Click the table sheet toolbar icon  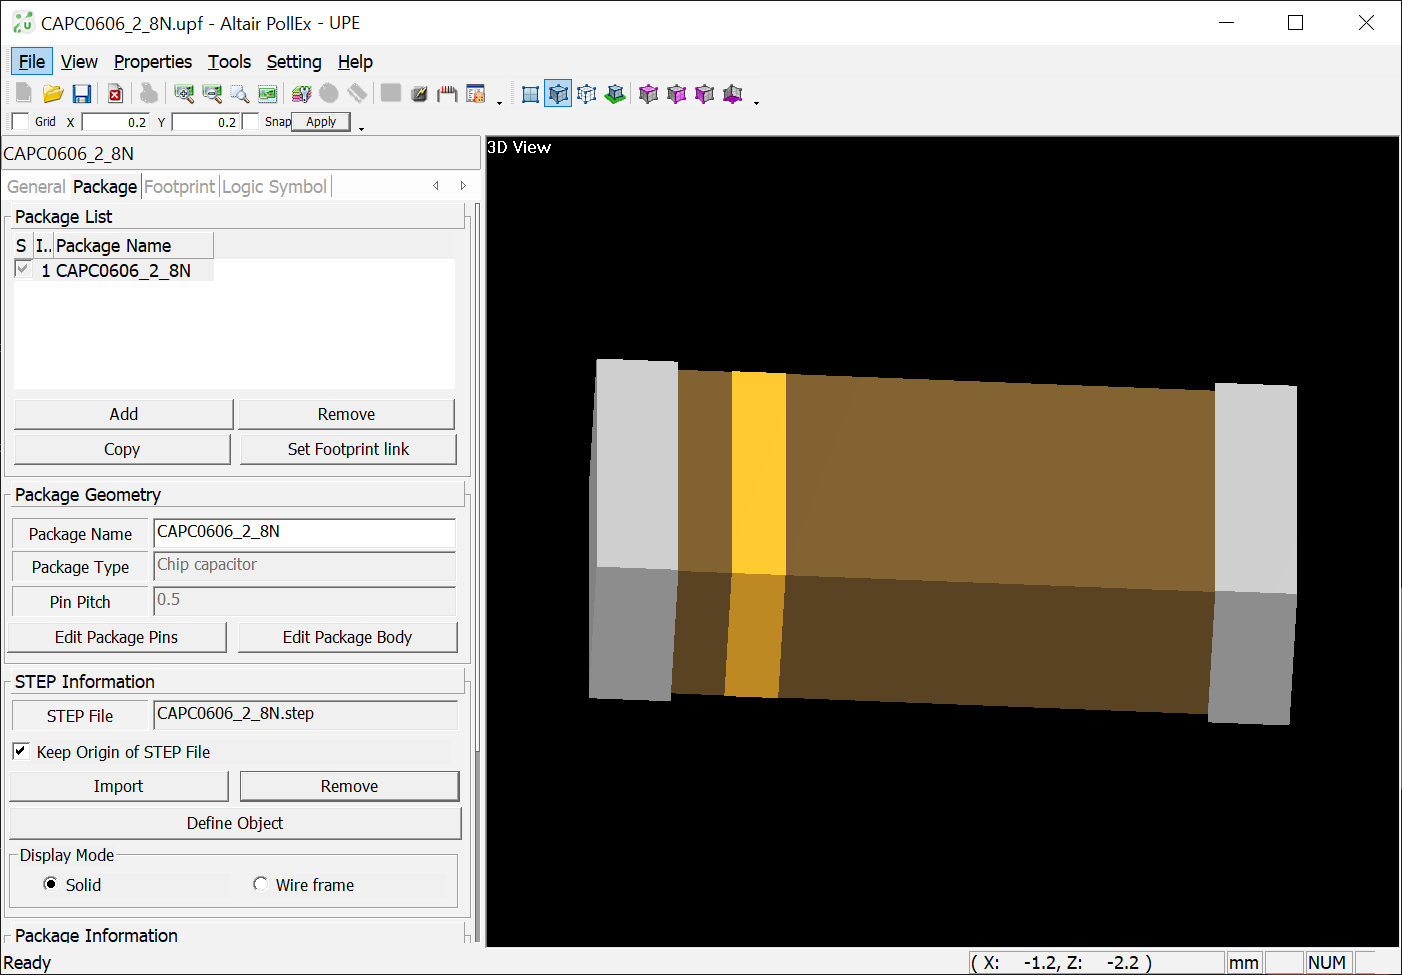[x=476, y=93]
